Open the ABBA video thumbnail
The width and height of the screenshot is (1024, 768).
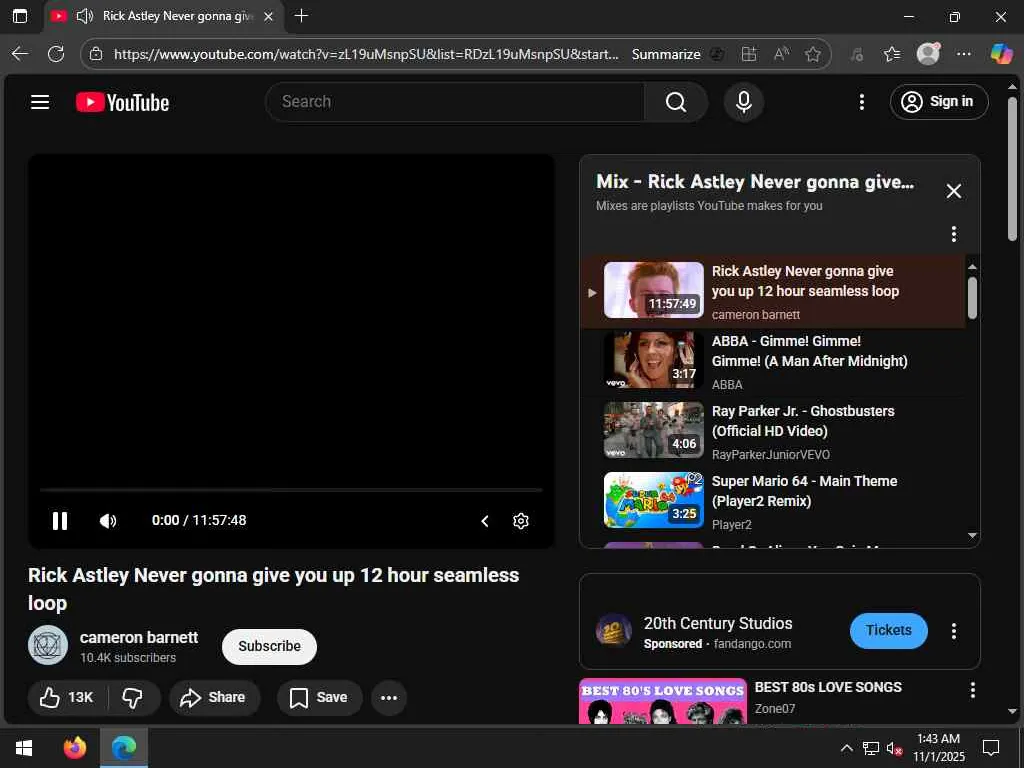[x=653, y=360]
